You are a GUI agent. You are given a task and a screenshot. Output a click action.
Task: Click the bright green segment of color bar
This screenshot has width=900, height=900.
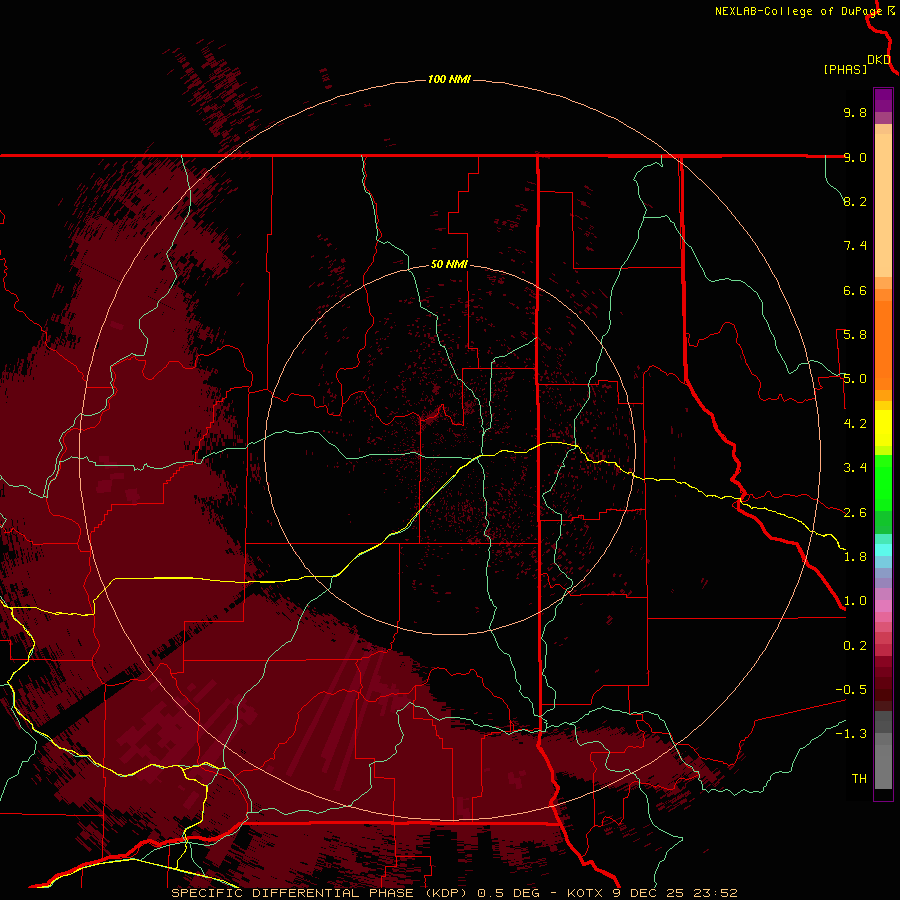tap(883, 482)
